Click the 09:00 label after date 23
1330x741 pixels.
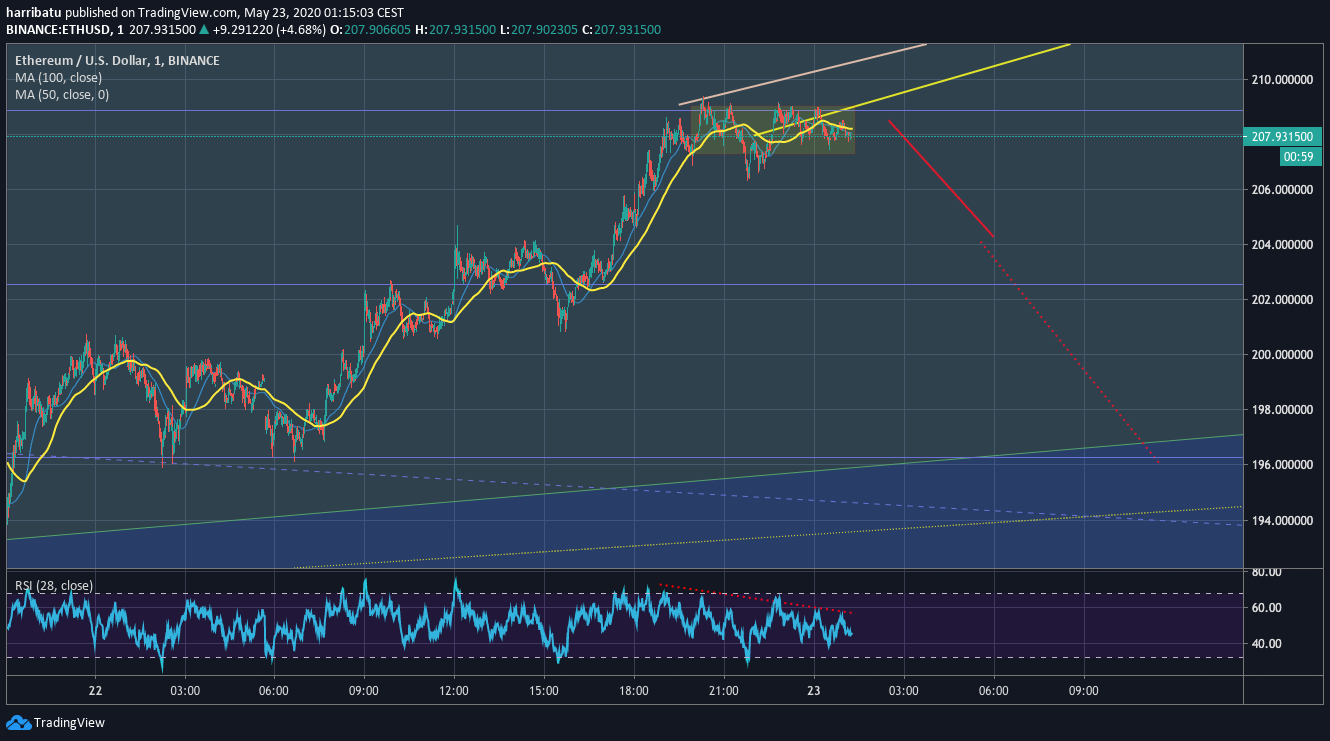tap(1083, 691)
